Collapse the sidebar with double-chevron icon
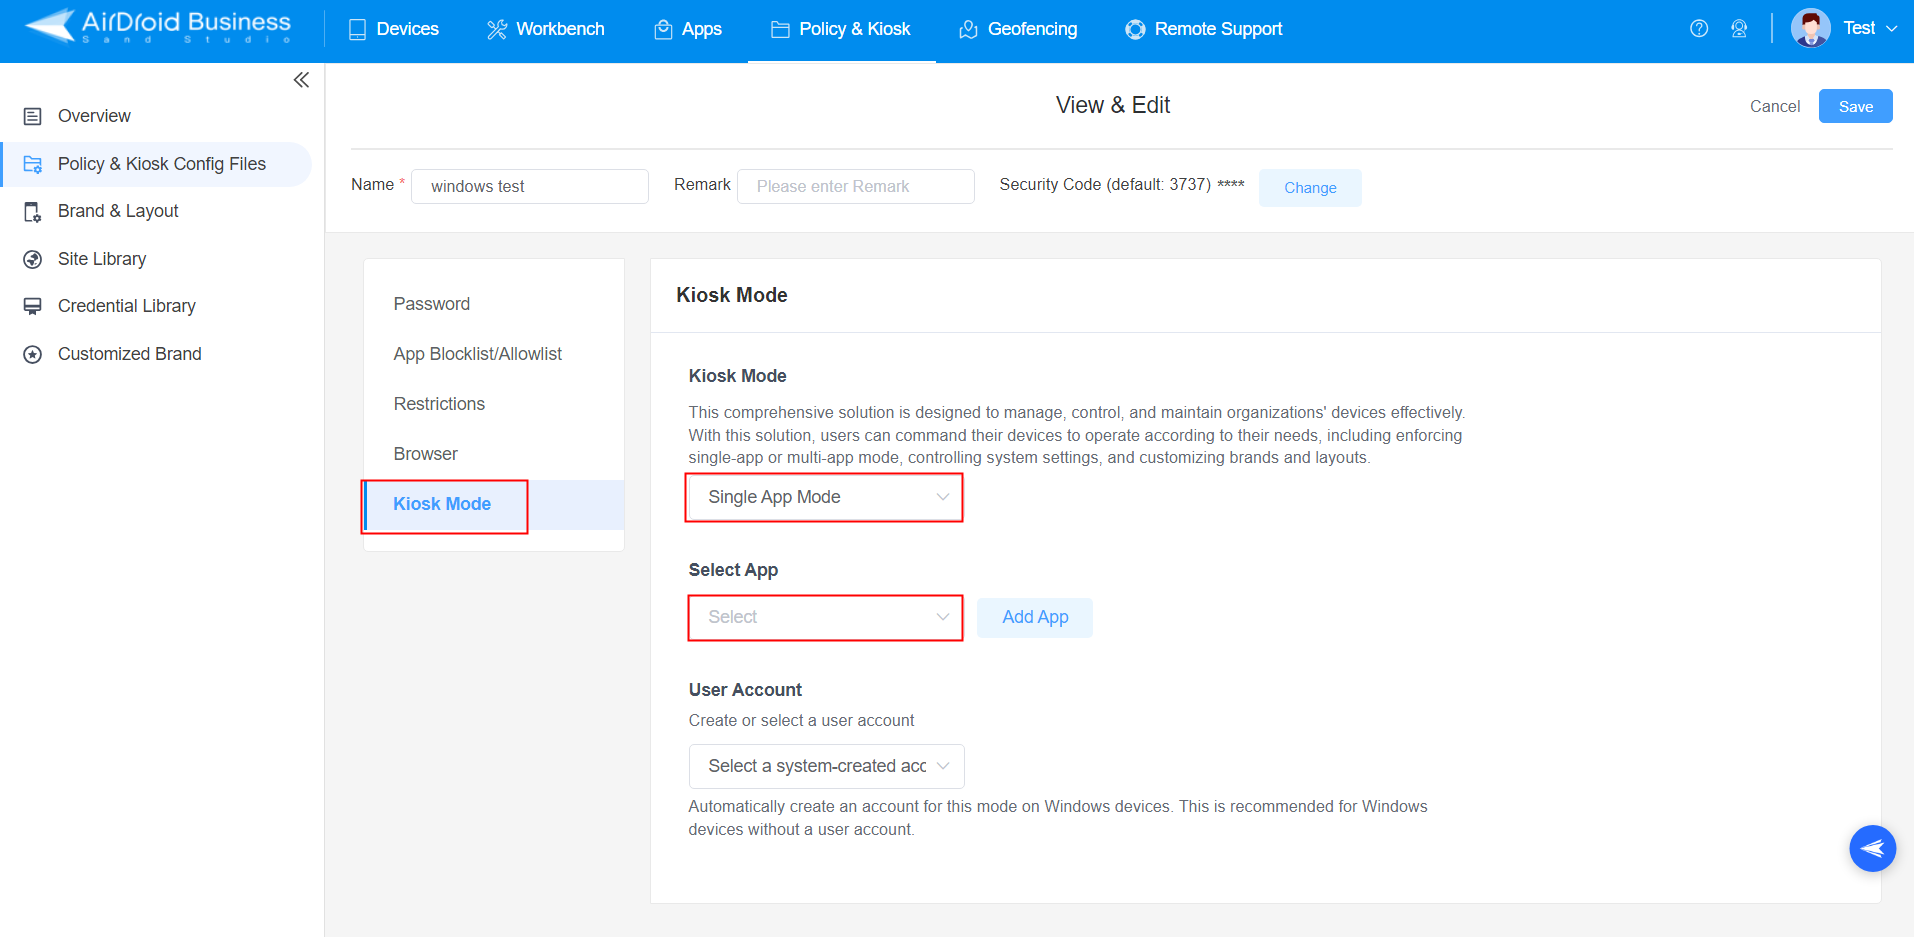 301,79
